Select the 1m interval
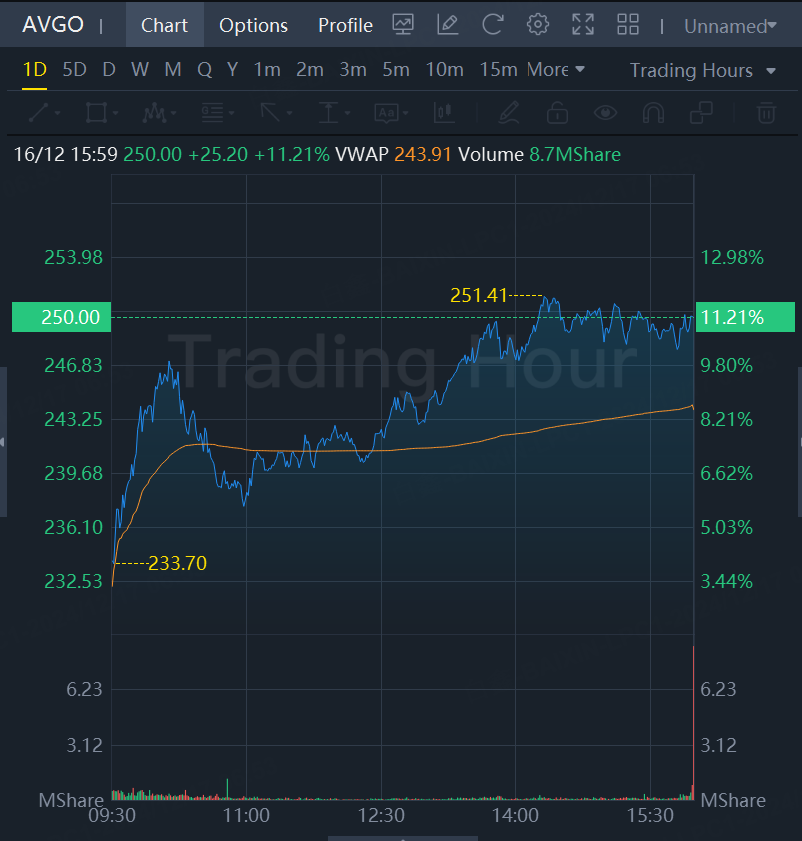802x841 pixels. (267, 70)
